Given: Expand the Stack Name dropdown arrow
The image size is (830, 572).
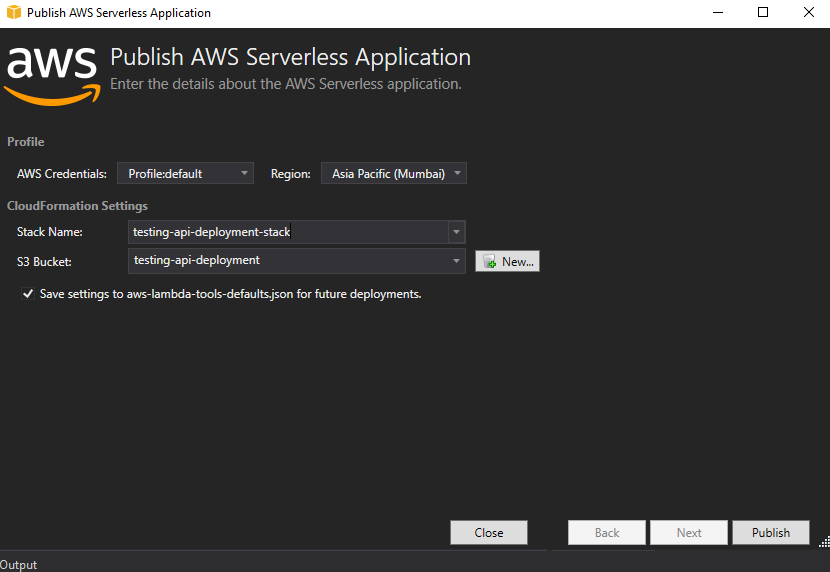Looking at the screenshot, I should pyautogui.click(x=456, y=232).
